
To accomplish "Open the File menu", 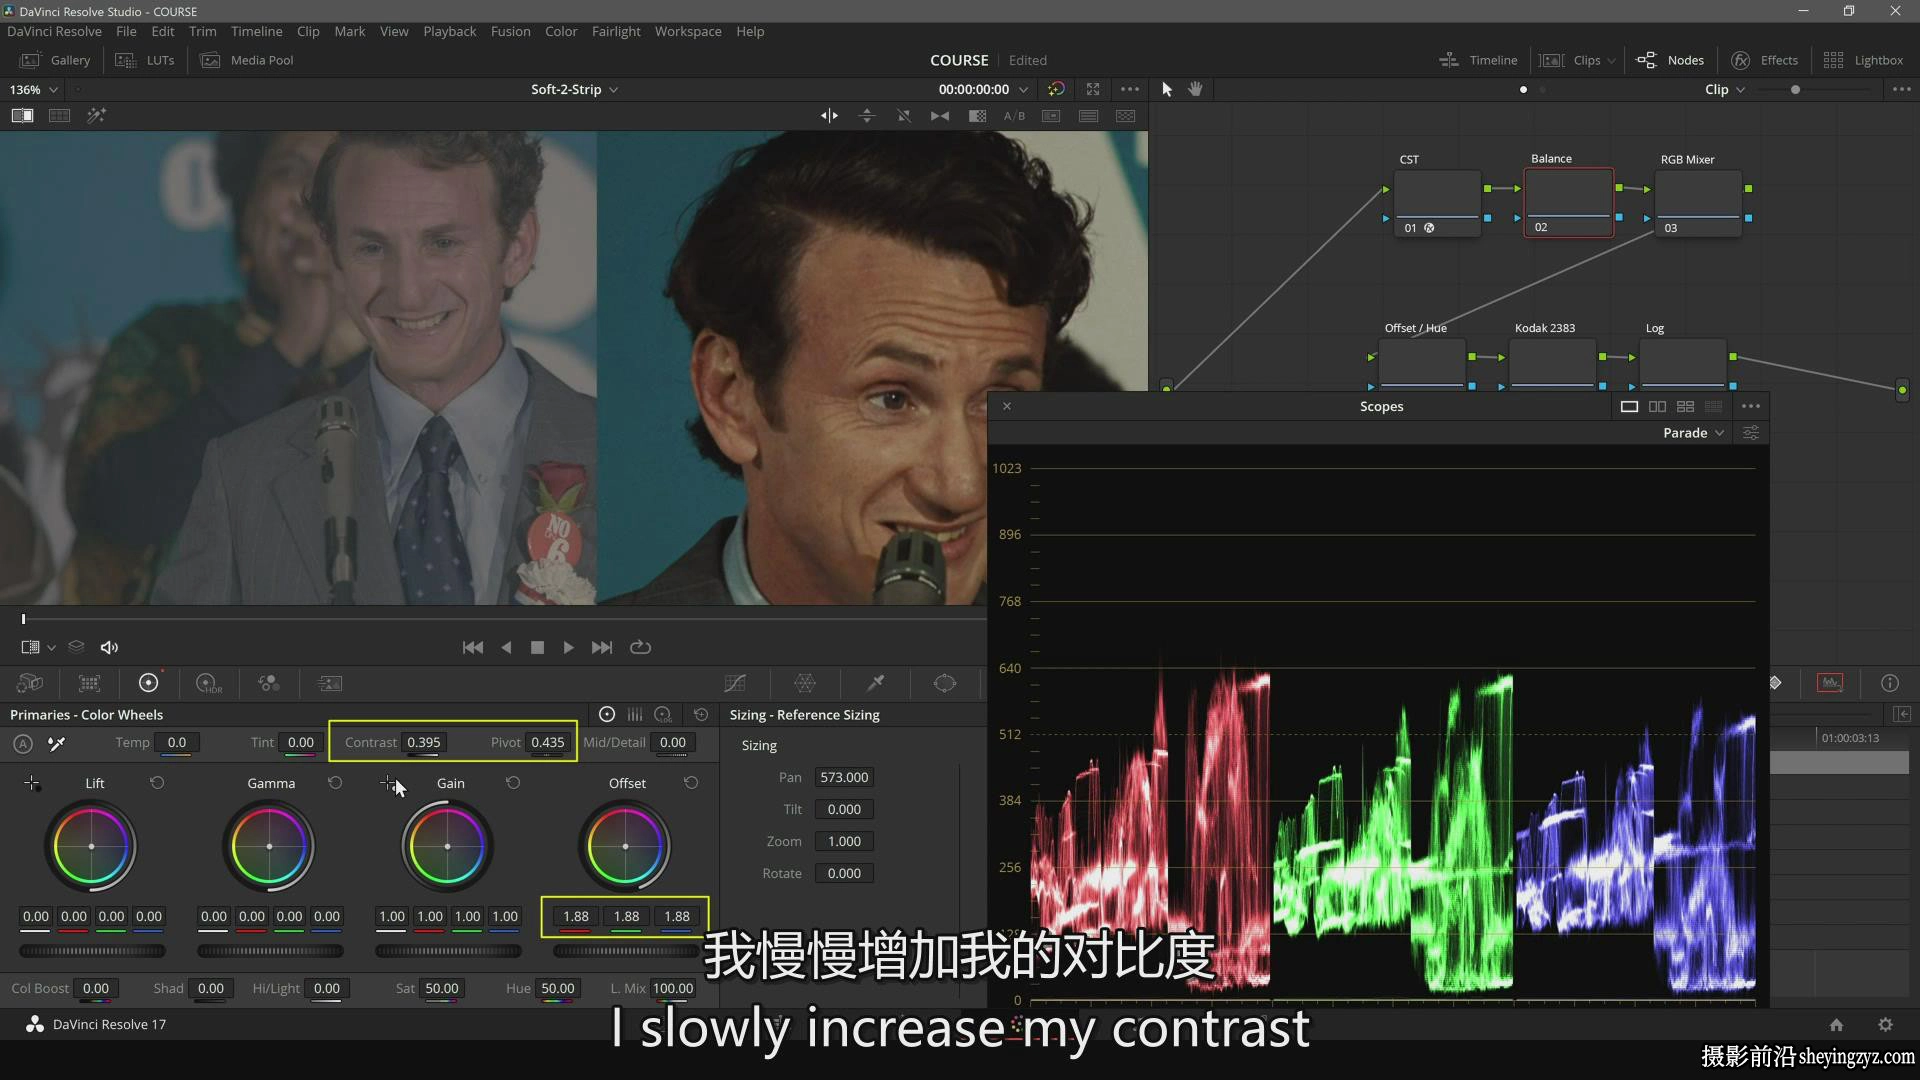I will click(x=126, y=31).
